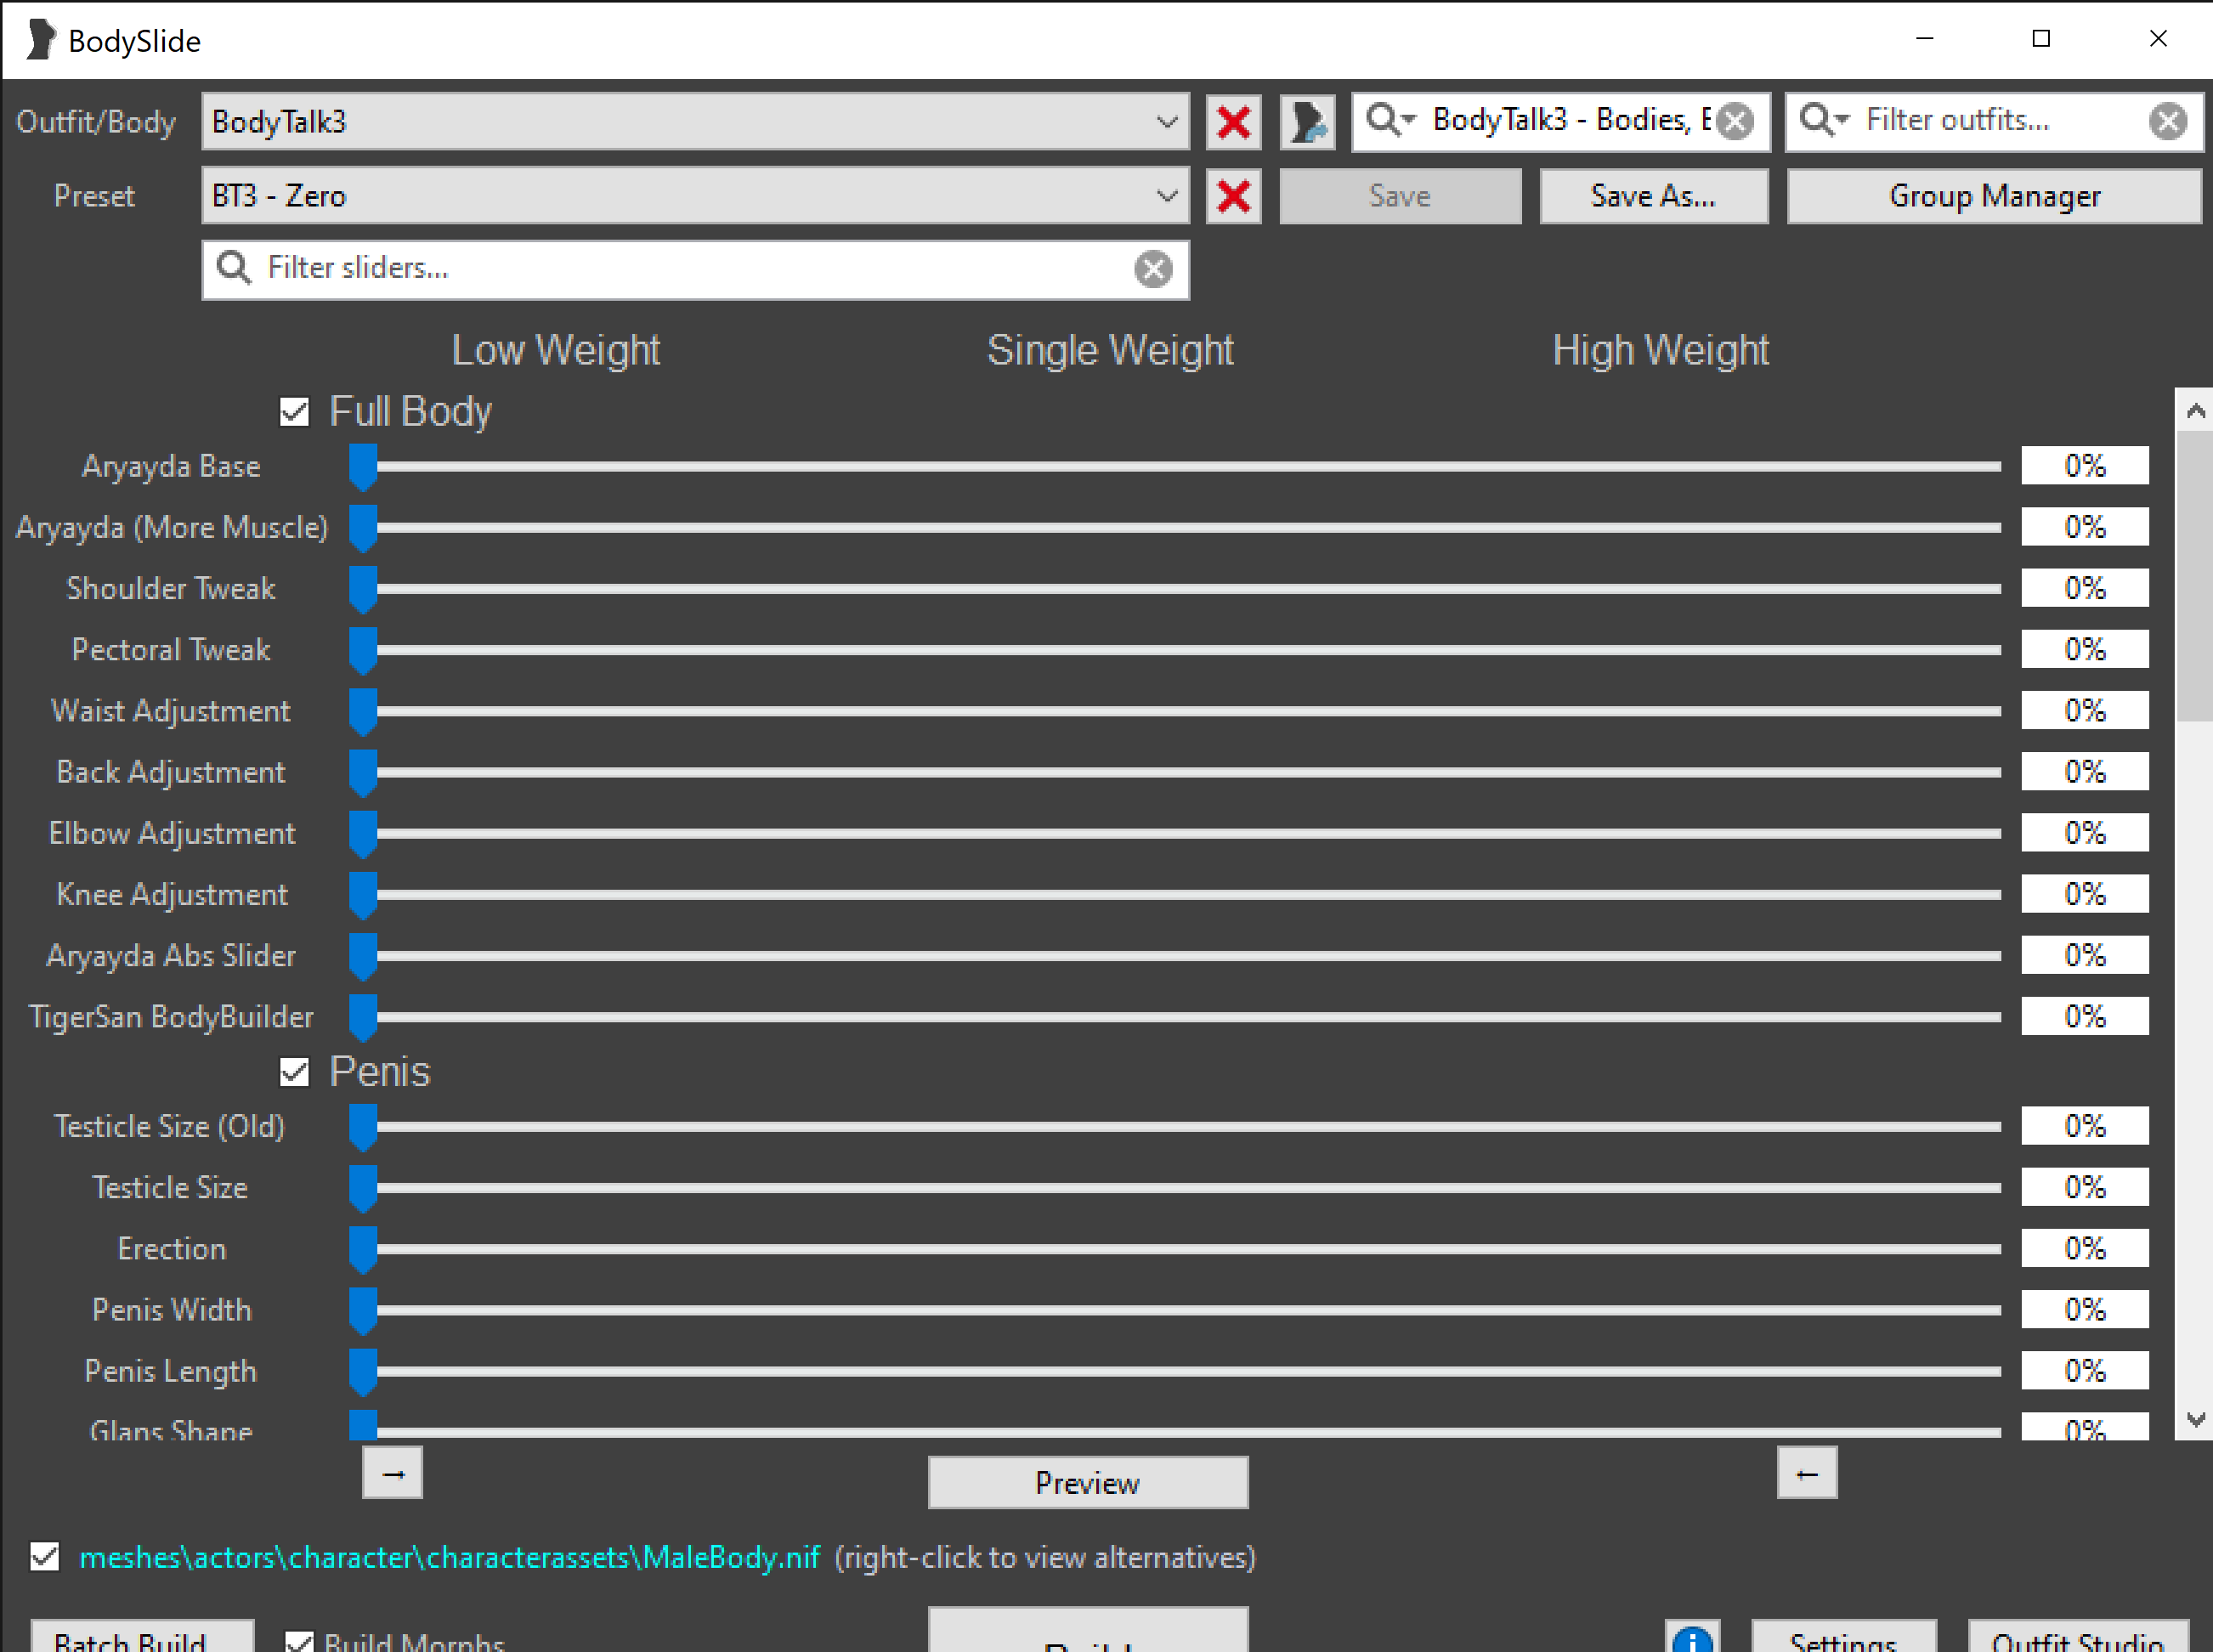This screenshot has height=1652, width=2213.
Task: Click left arrow copy high-to-low button
Action: coord(1806,1473)
